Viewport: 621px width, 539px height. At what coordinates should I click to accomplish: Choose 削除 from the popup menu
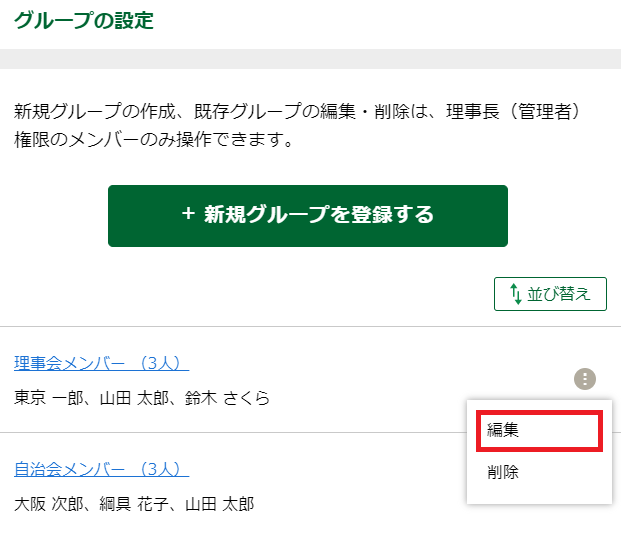[x=503, y=472]
